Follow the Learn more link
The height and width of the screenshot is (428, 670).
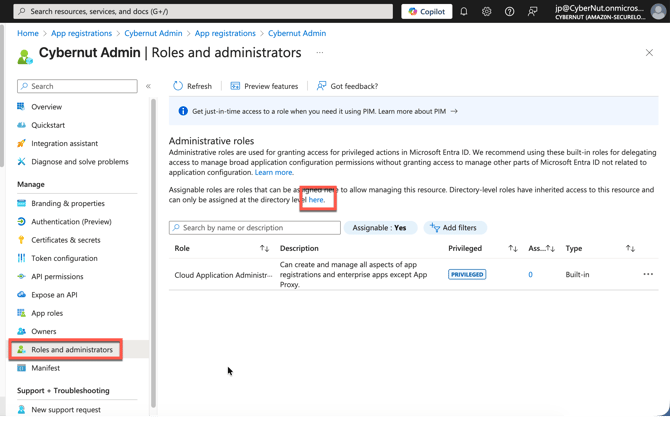coord(274,172)
